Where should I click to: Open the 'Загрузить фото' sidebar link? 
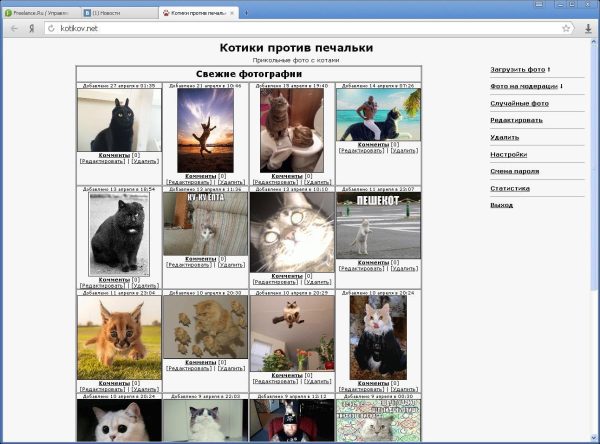pos(517,70)
